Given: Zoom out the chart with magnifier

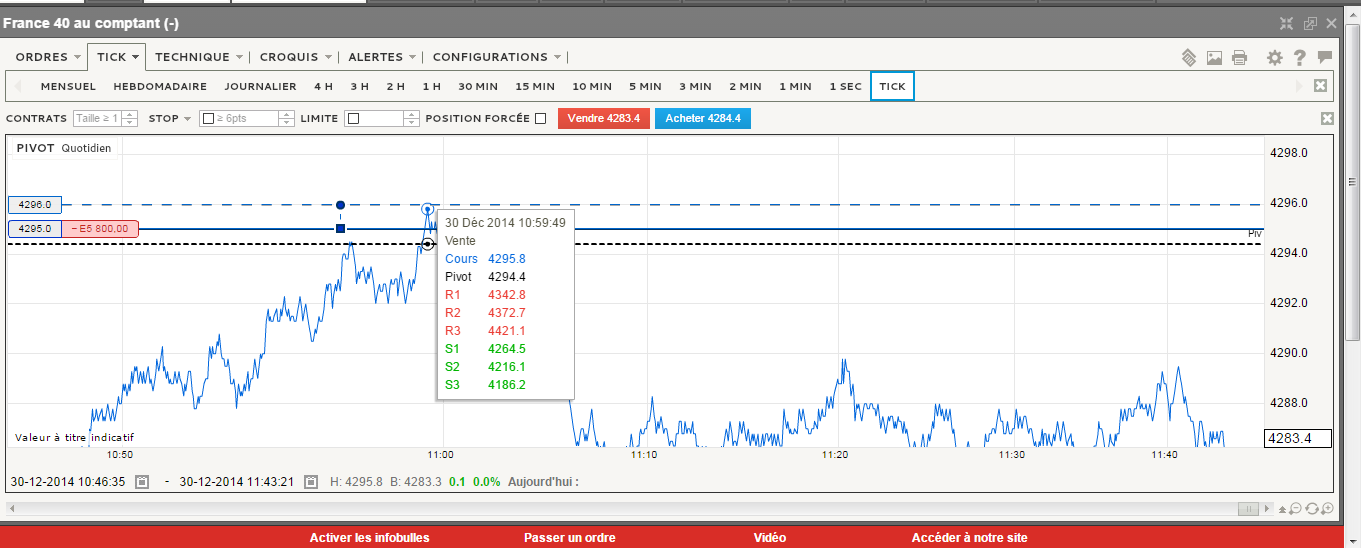Looking at the screenshot, I should [1295, 509].
